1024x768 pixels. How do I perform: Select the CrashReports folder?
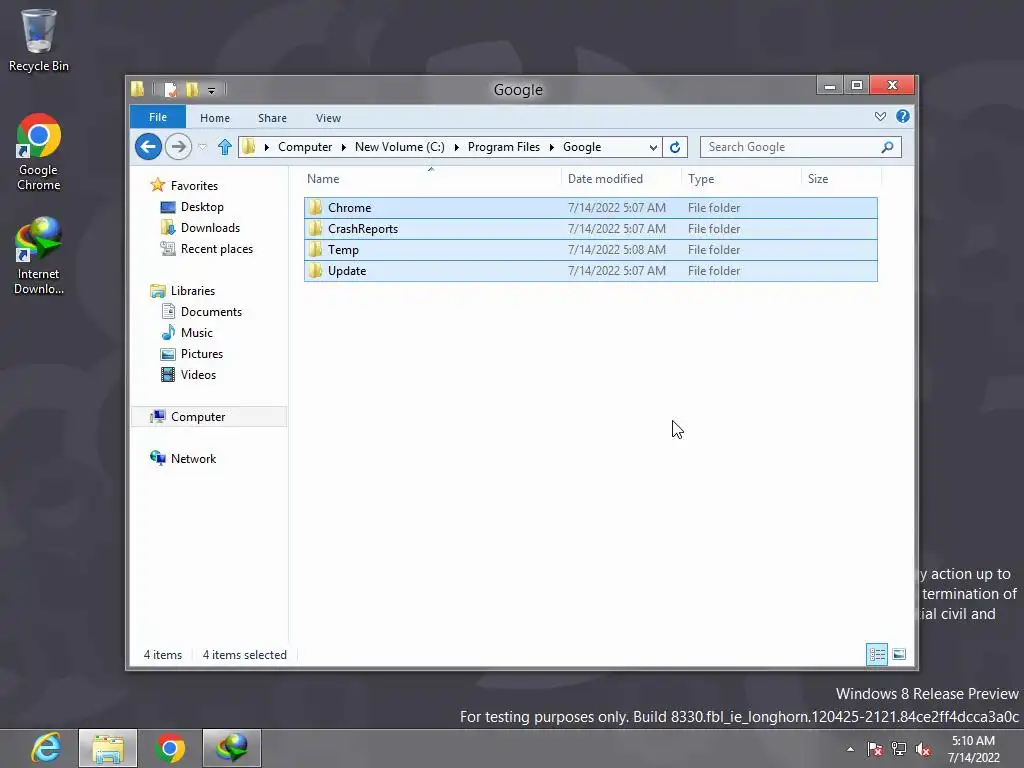[590, 229]
